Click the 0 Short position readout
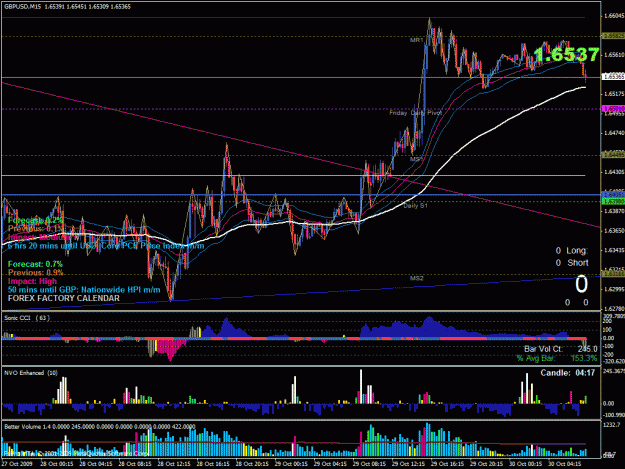The height and width of the screenshot is (469, 625). pyautogui.click(x=572, y=263)
